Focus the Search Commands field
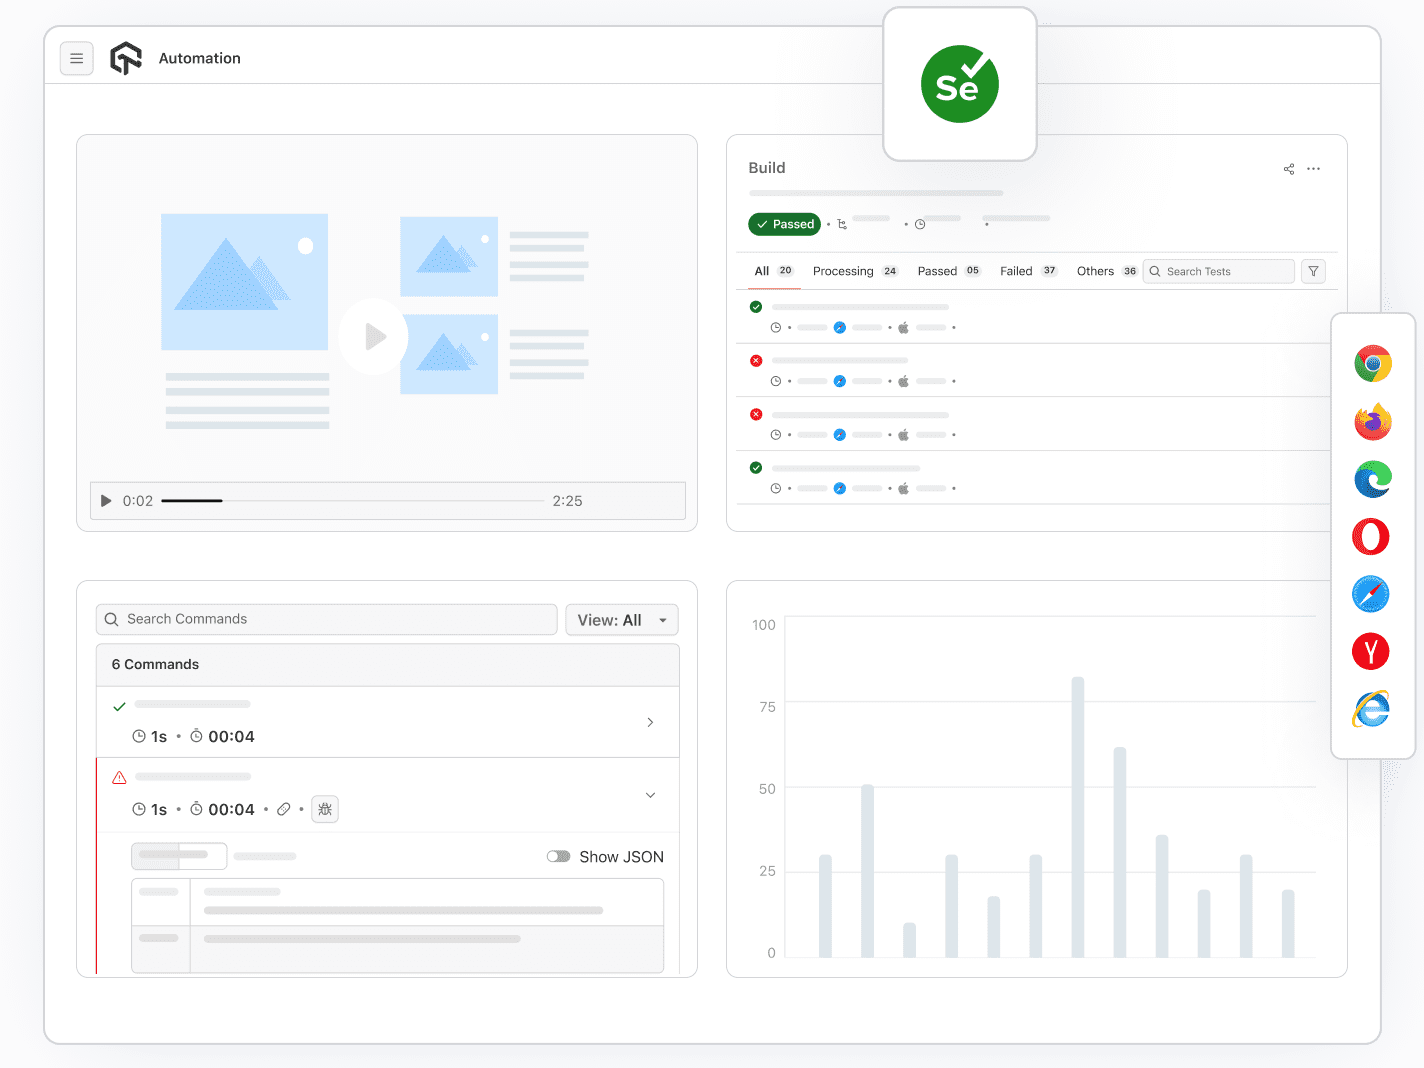This screenshot has height=1068, width=1424. (x=327, y=619)
